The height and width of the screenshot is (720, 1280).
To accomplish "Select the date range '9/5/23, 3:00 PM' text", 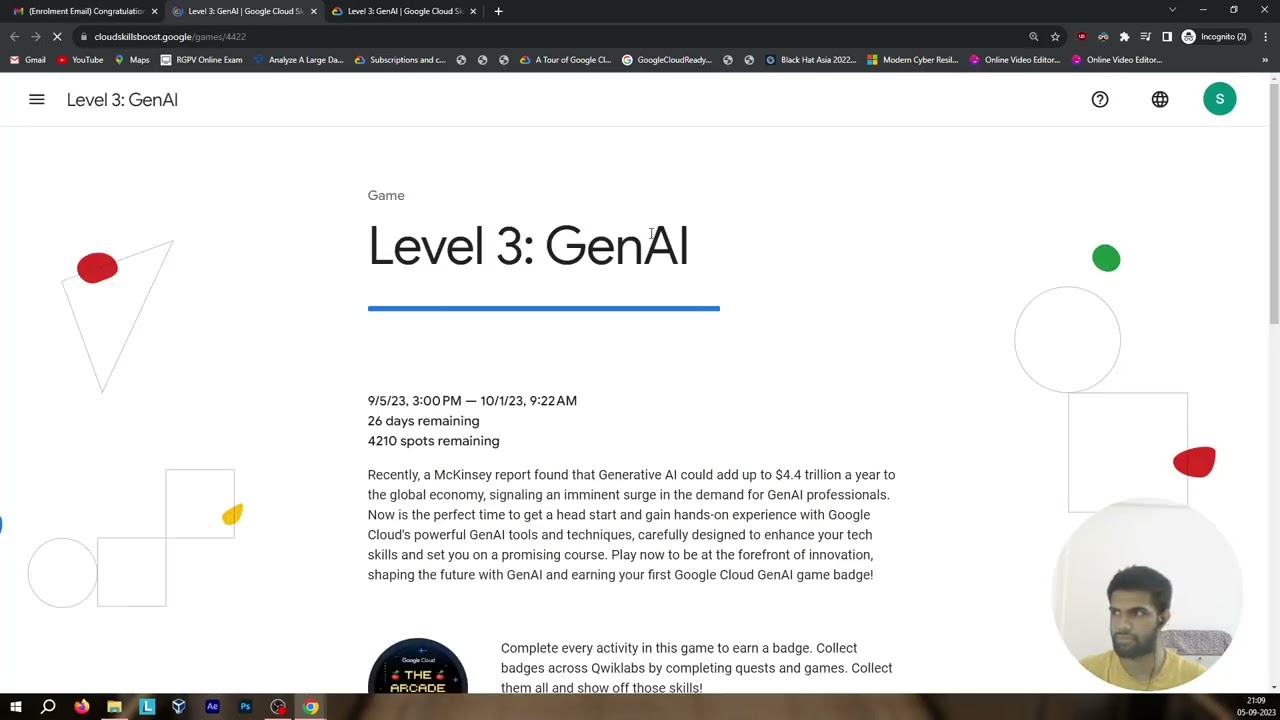I will pos(414,401).
